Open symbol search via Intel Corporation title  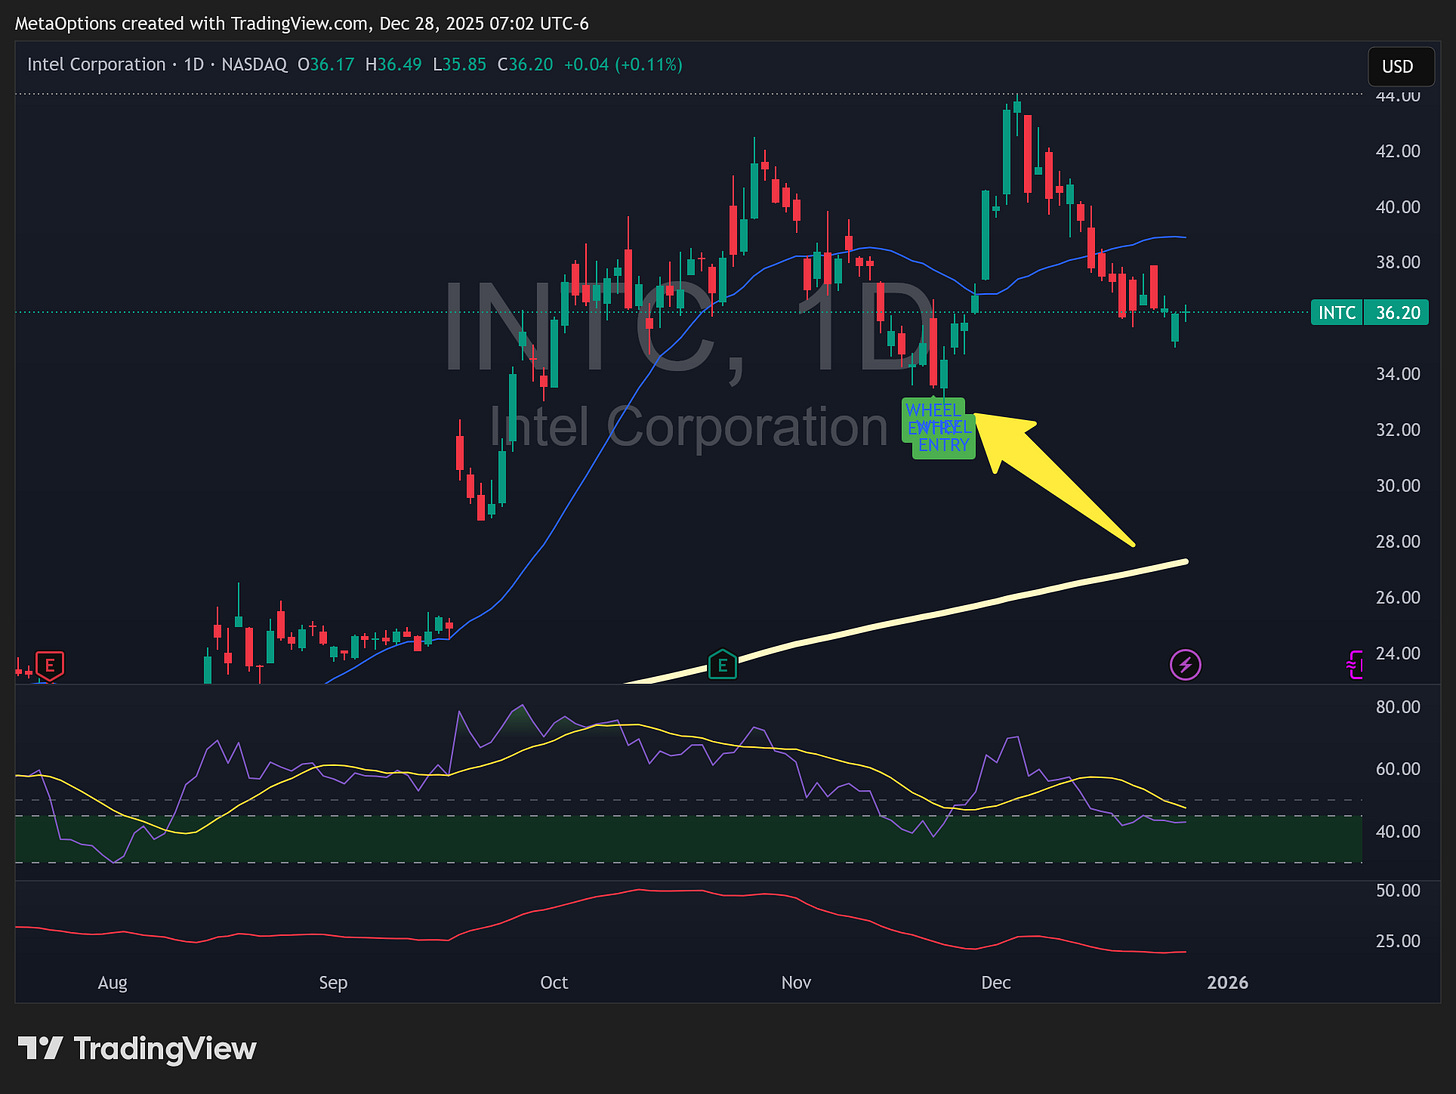(x=96, y=64)
